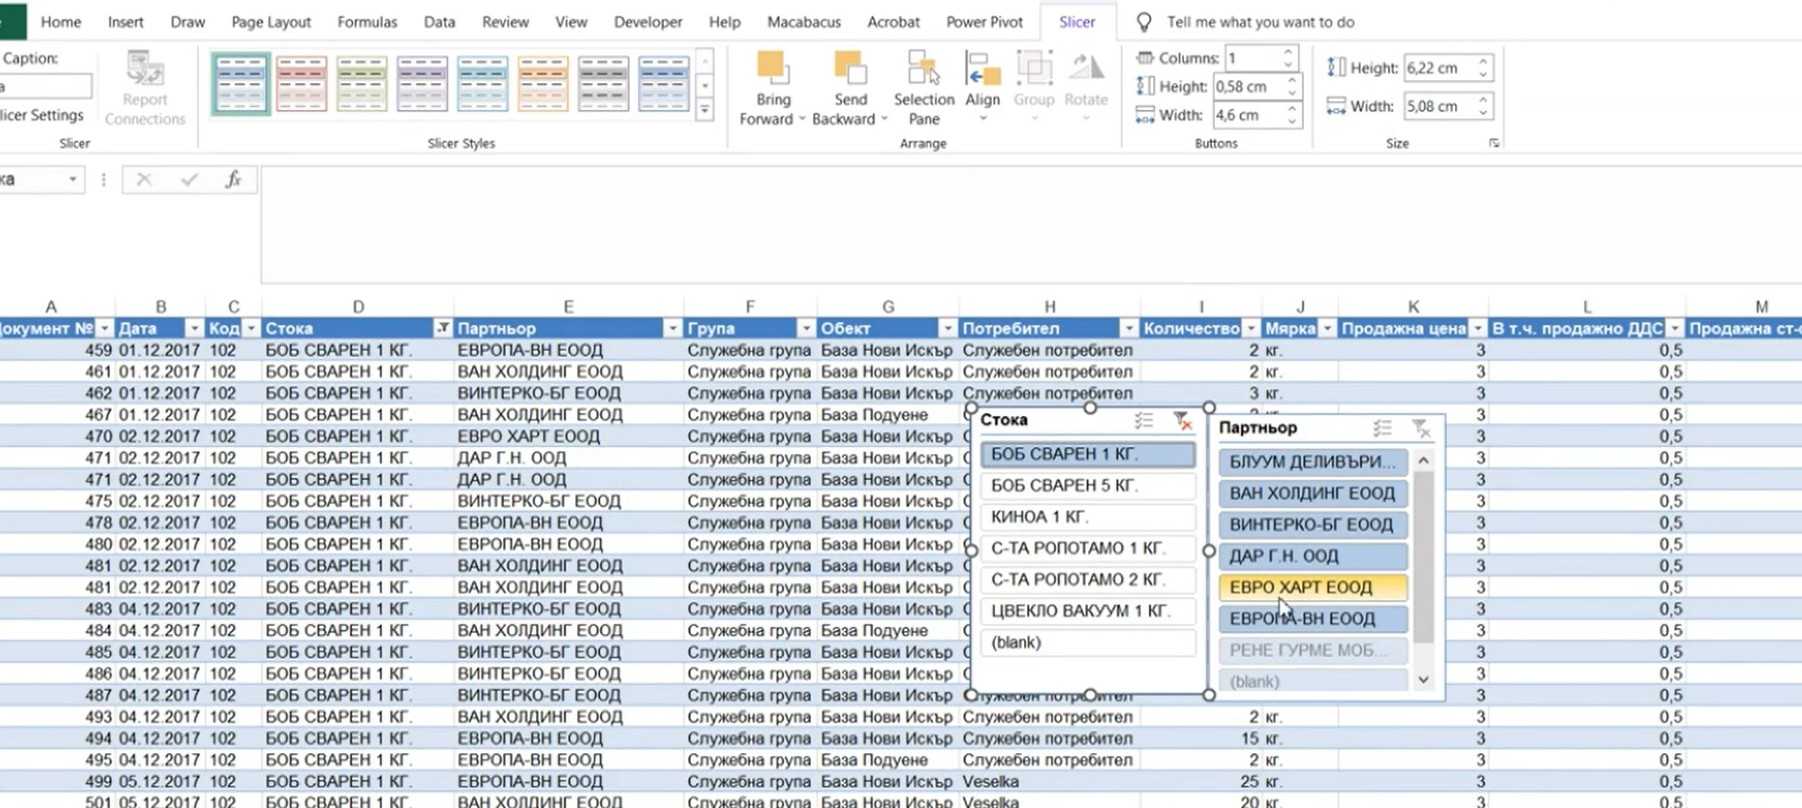Switch to the Power Pivot tab

[984, 22]
